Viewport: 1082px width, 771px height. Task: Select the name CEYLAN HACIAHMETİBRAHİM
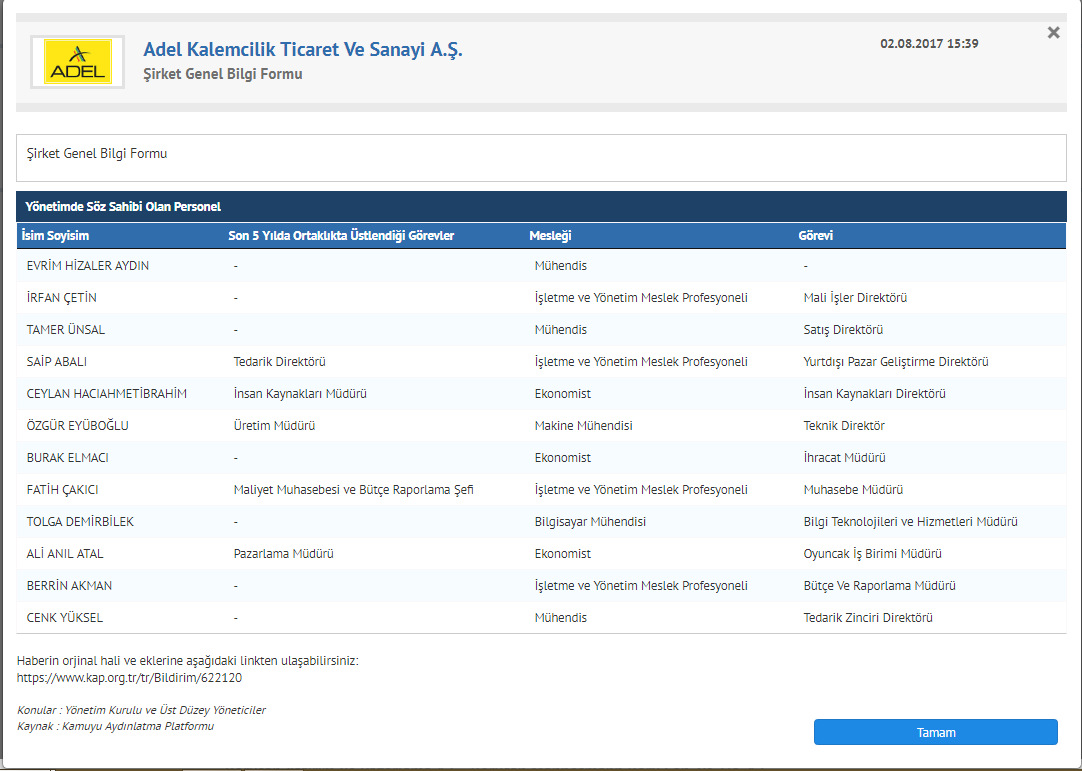pyautogui.click(x=106, y=393)
